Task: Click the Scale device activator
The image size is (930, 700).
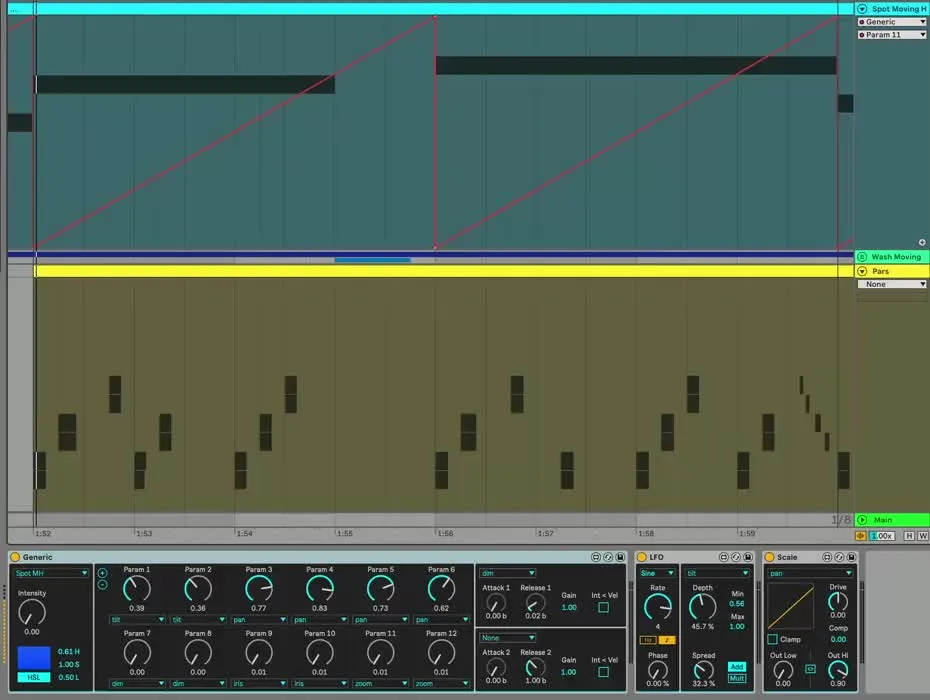Action: tap(769, 557)
